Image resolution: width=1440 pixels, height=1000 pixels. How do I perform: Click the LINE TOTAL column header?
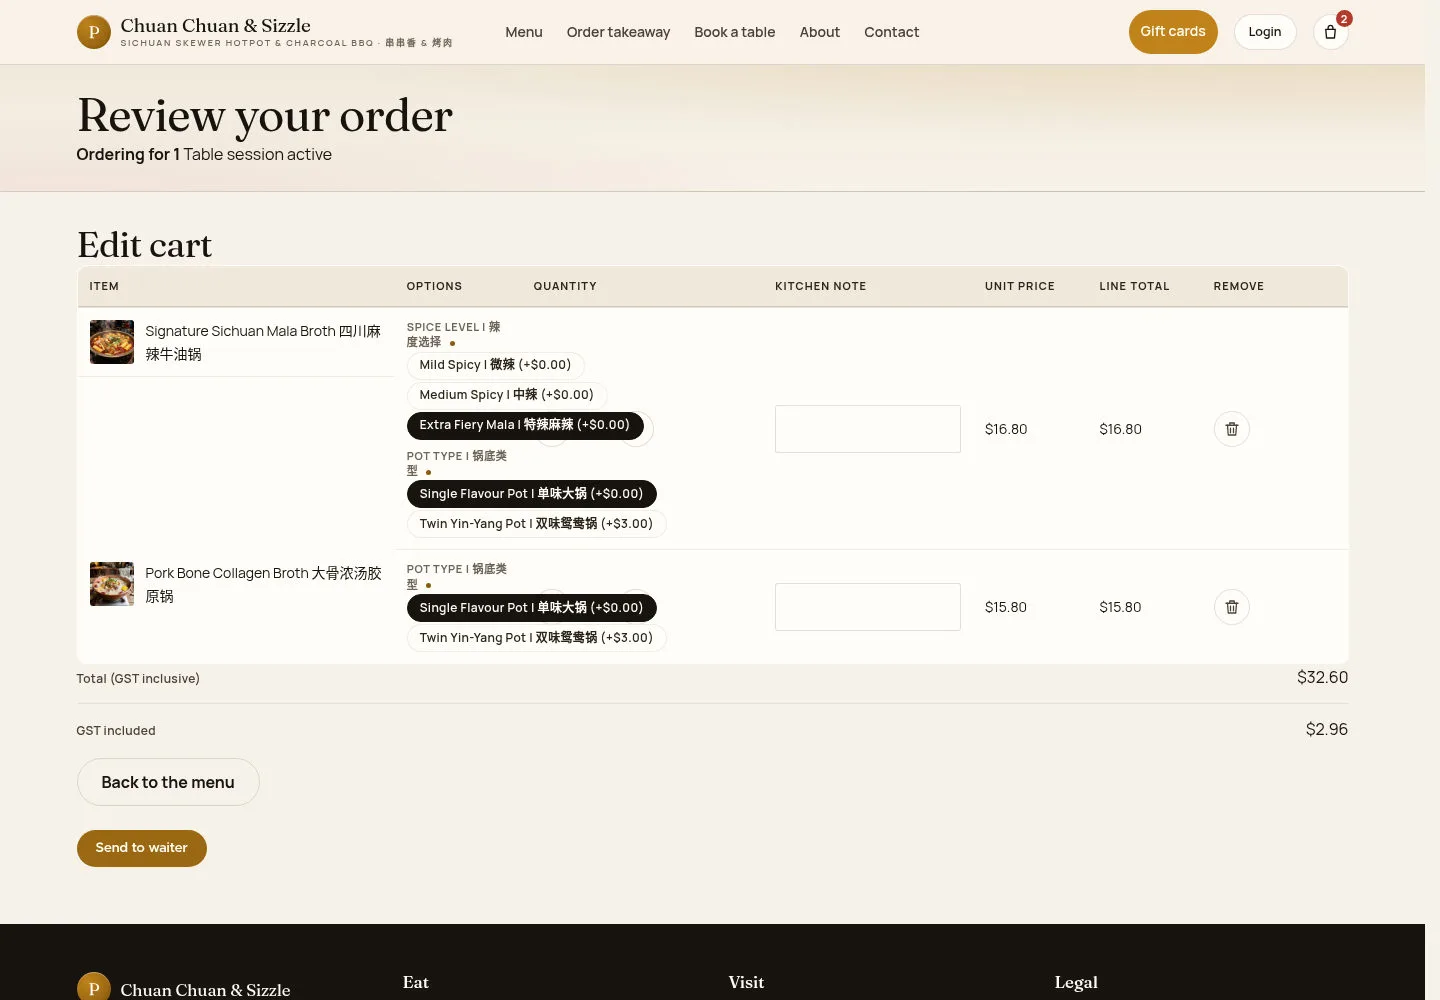click(1134, 286)
